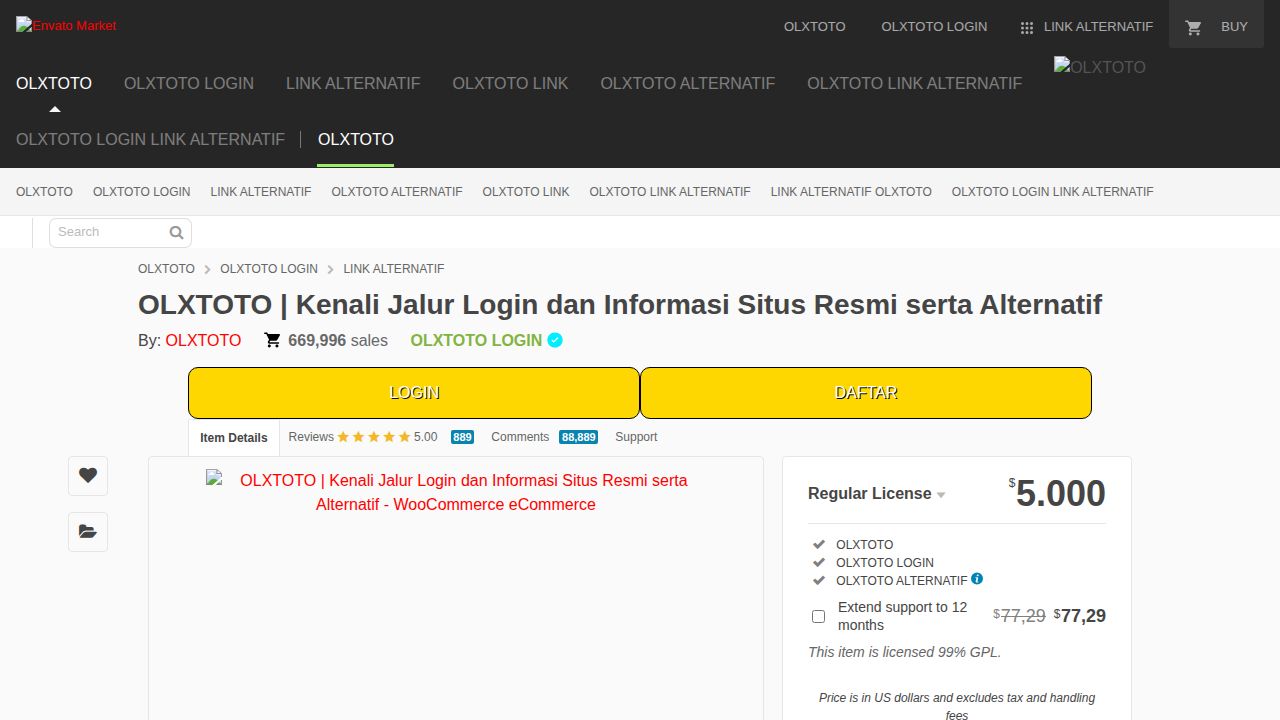
Task: Click LINK ALTERNATIF breadcrumb
Action: pos(394,269)
